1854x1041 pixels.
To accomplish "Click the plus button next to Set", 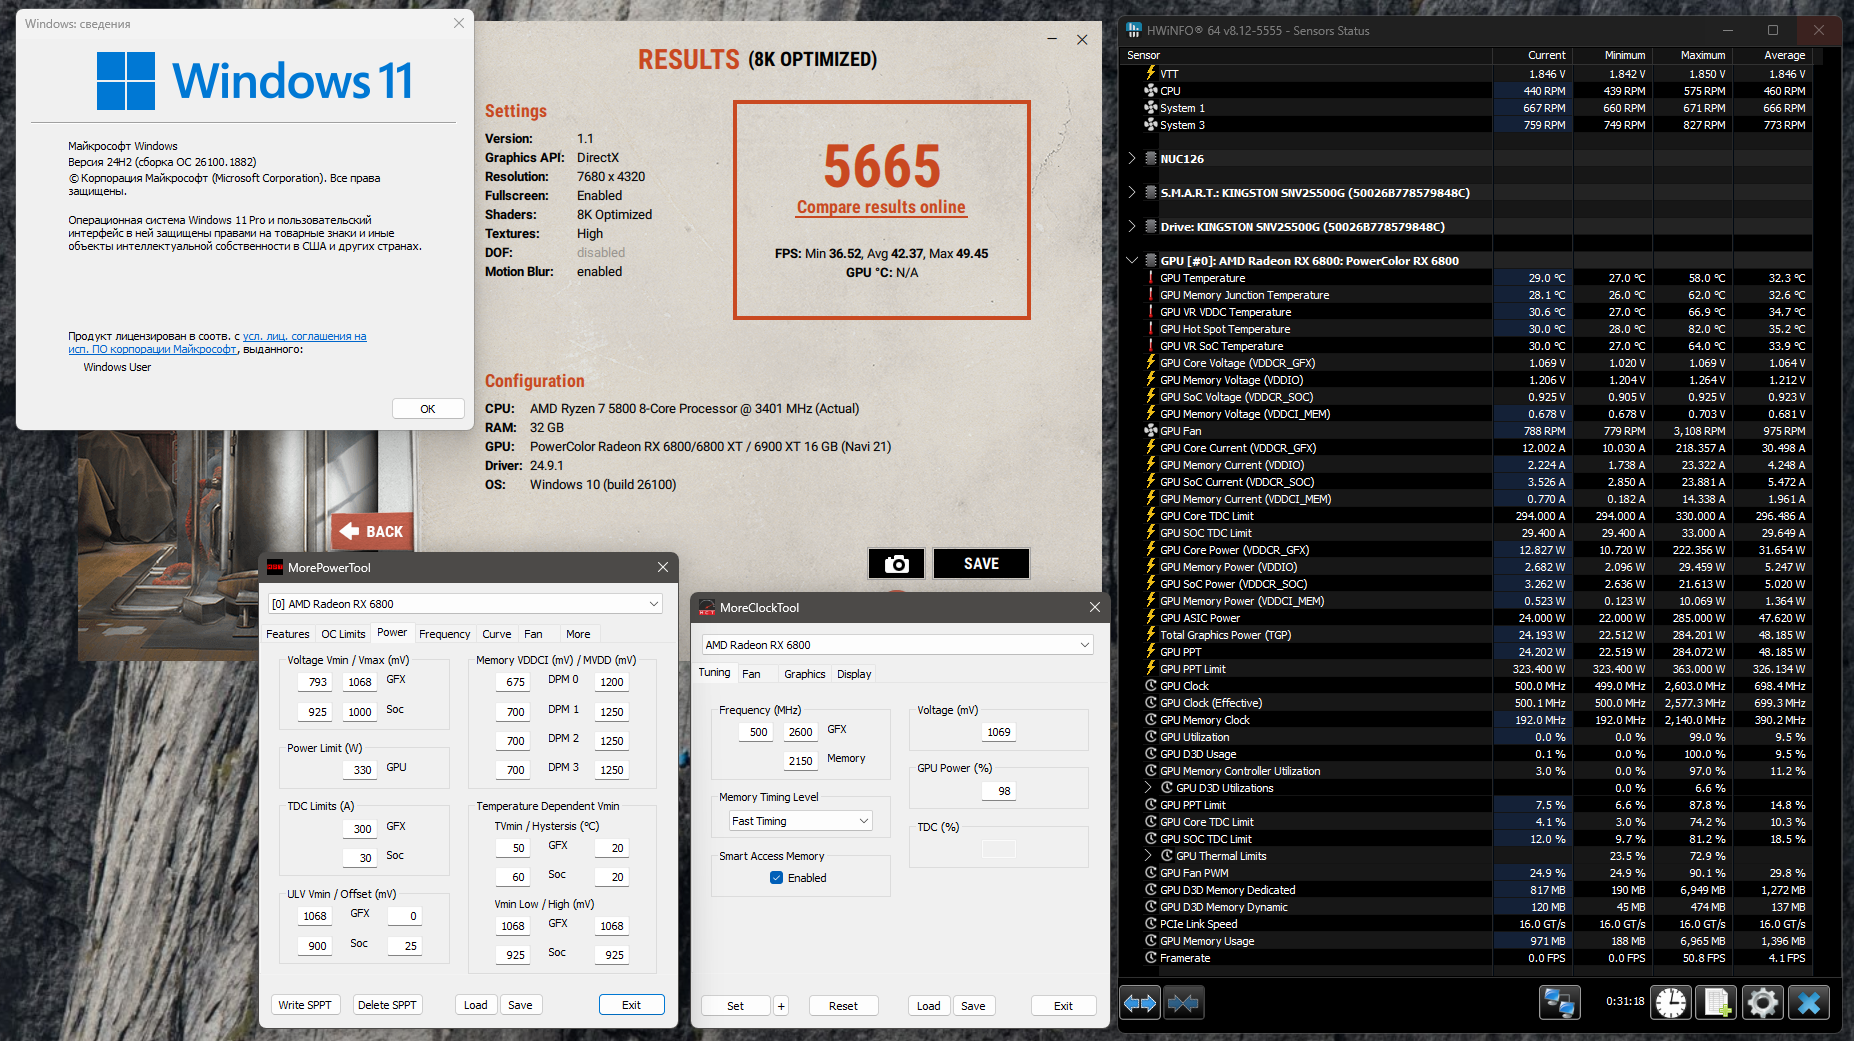I will (x=781, y=1006).
